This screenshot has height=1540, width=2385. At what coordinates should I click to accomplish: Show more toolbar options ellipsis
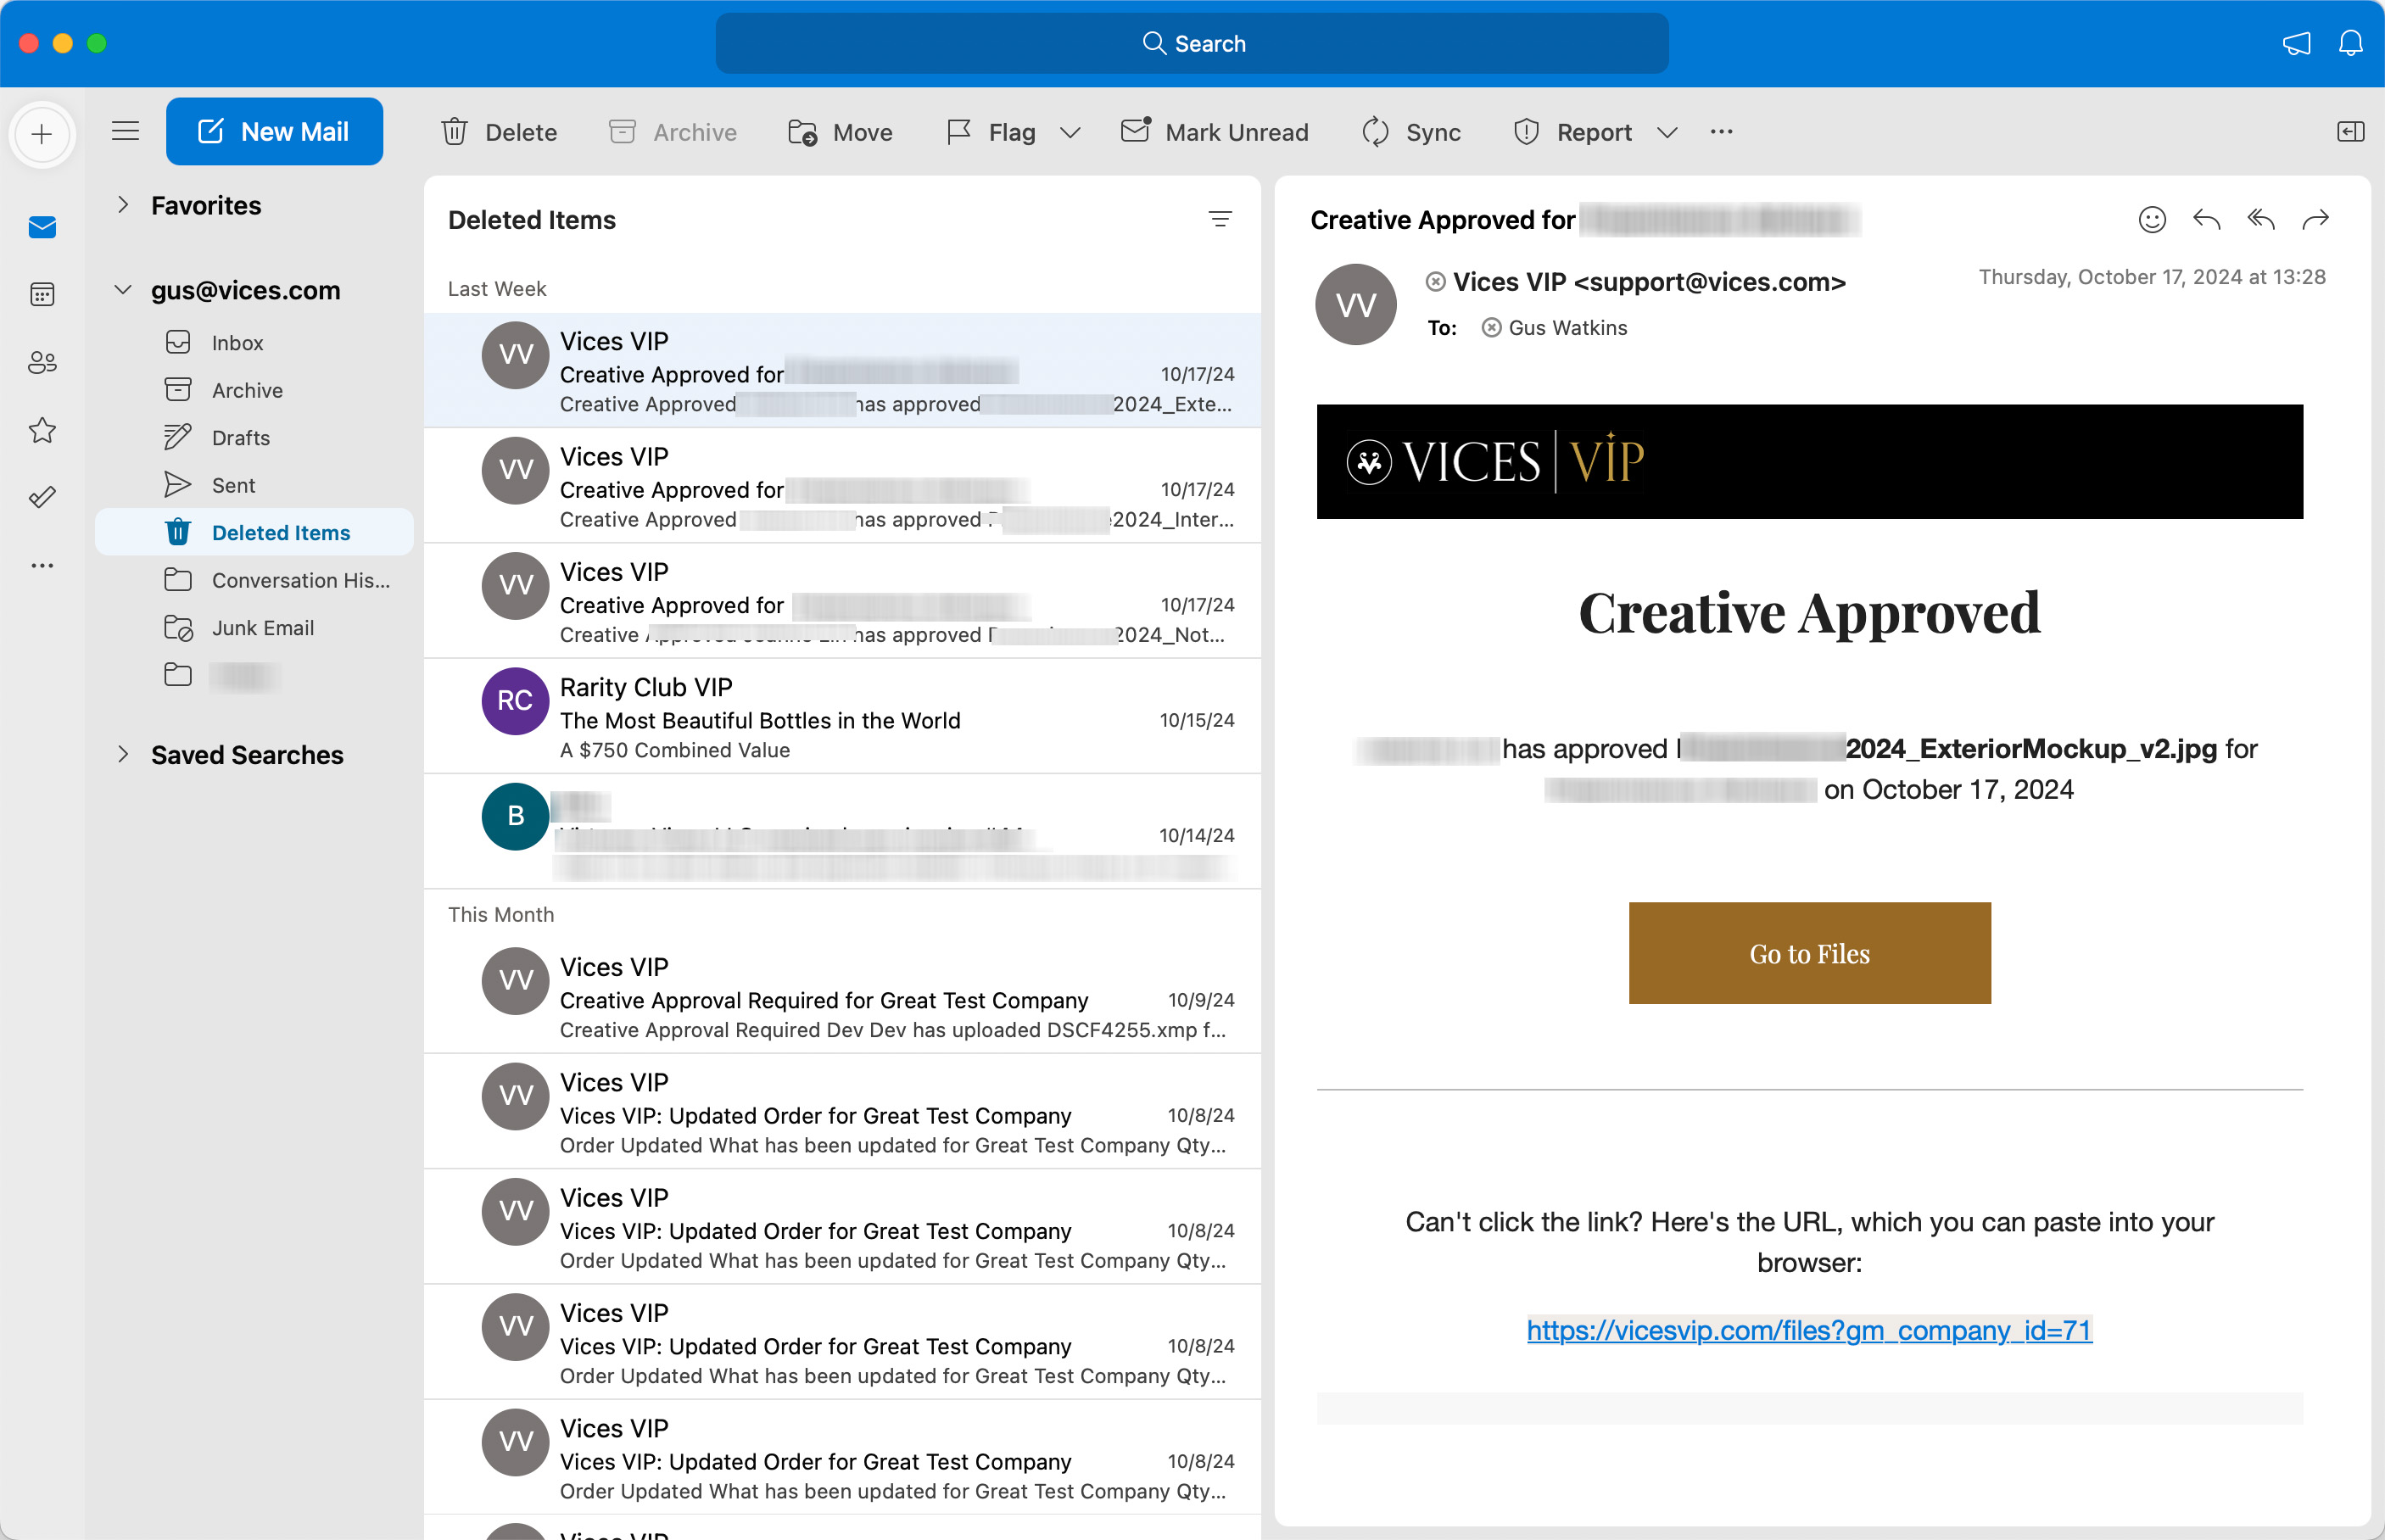coord(1721,132)
